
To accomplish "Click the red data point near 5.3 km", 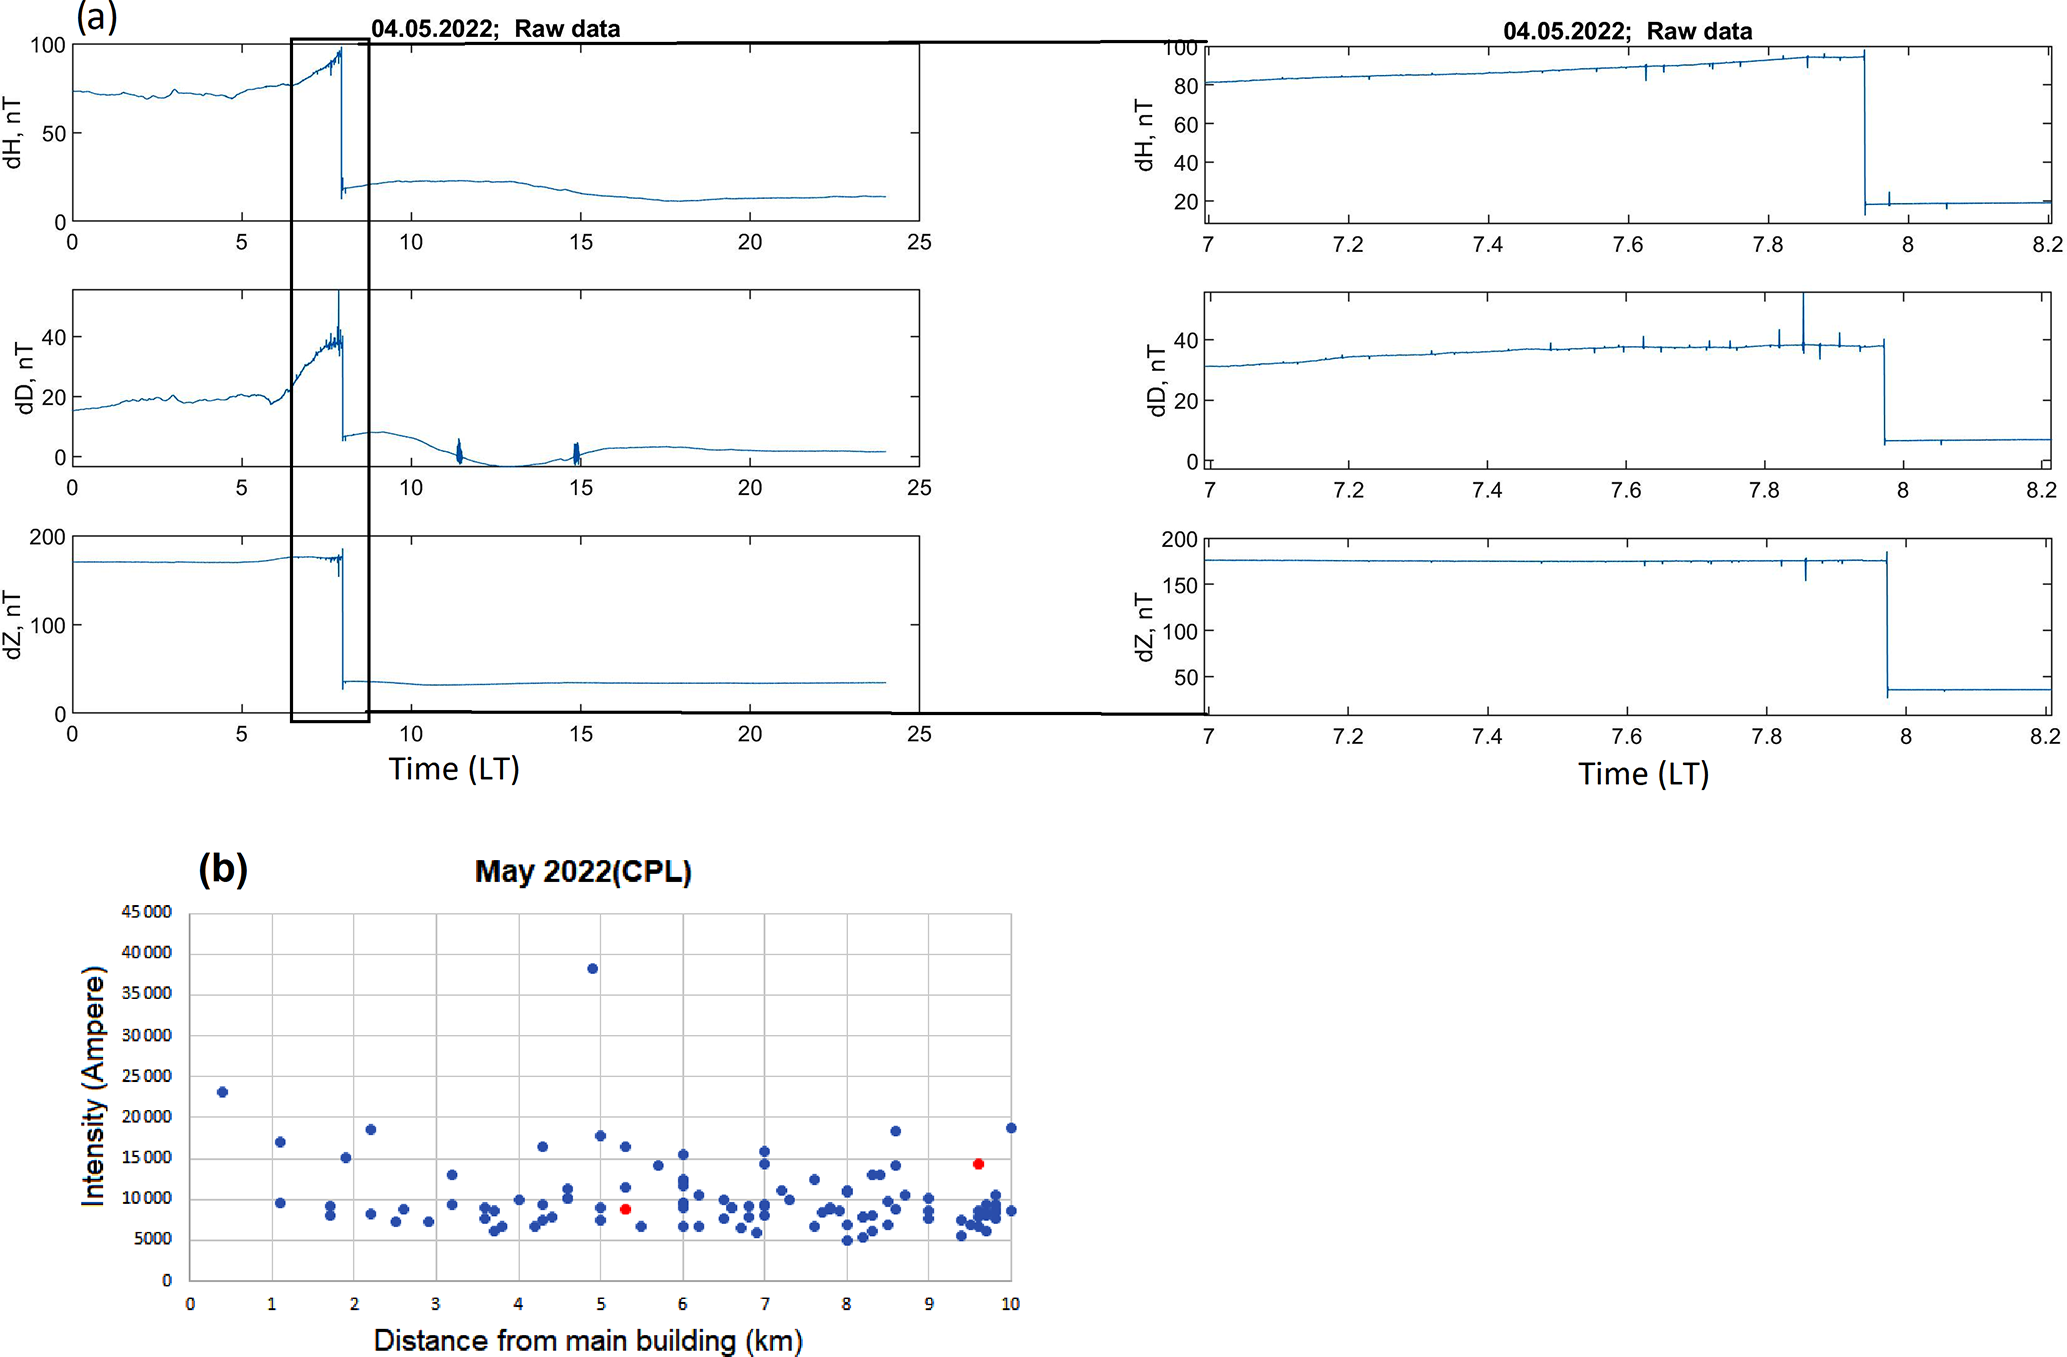I will click(625, 1209).
